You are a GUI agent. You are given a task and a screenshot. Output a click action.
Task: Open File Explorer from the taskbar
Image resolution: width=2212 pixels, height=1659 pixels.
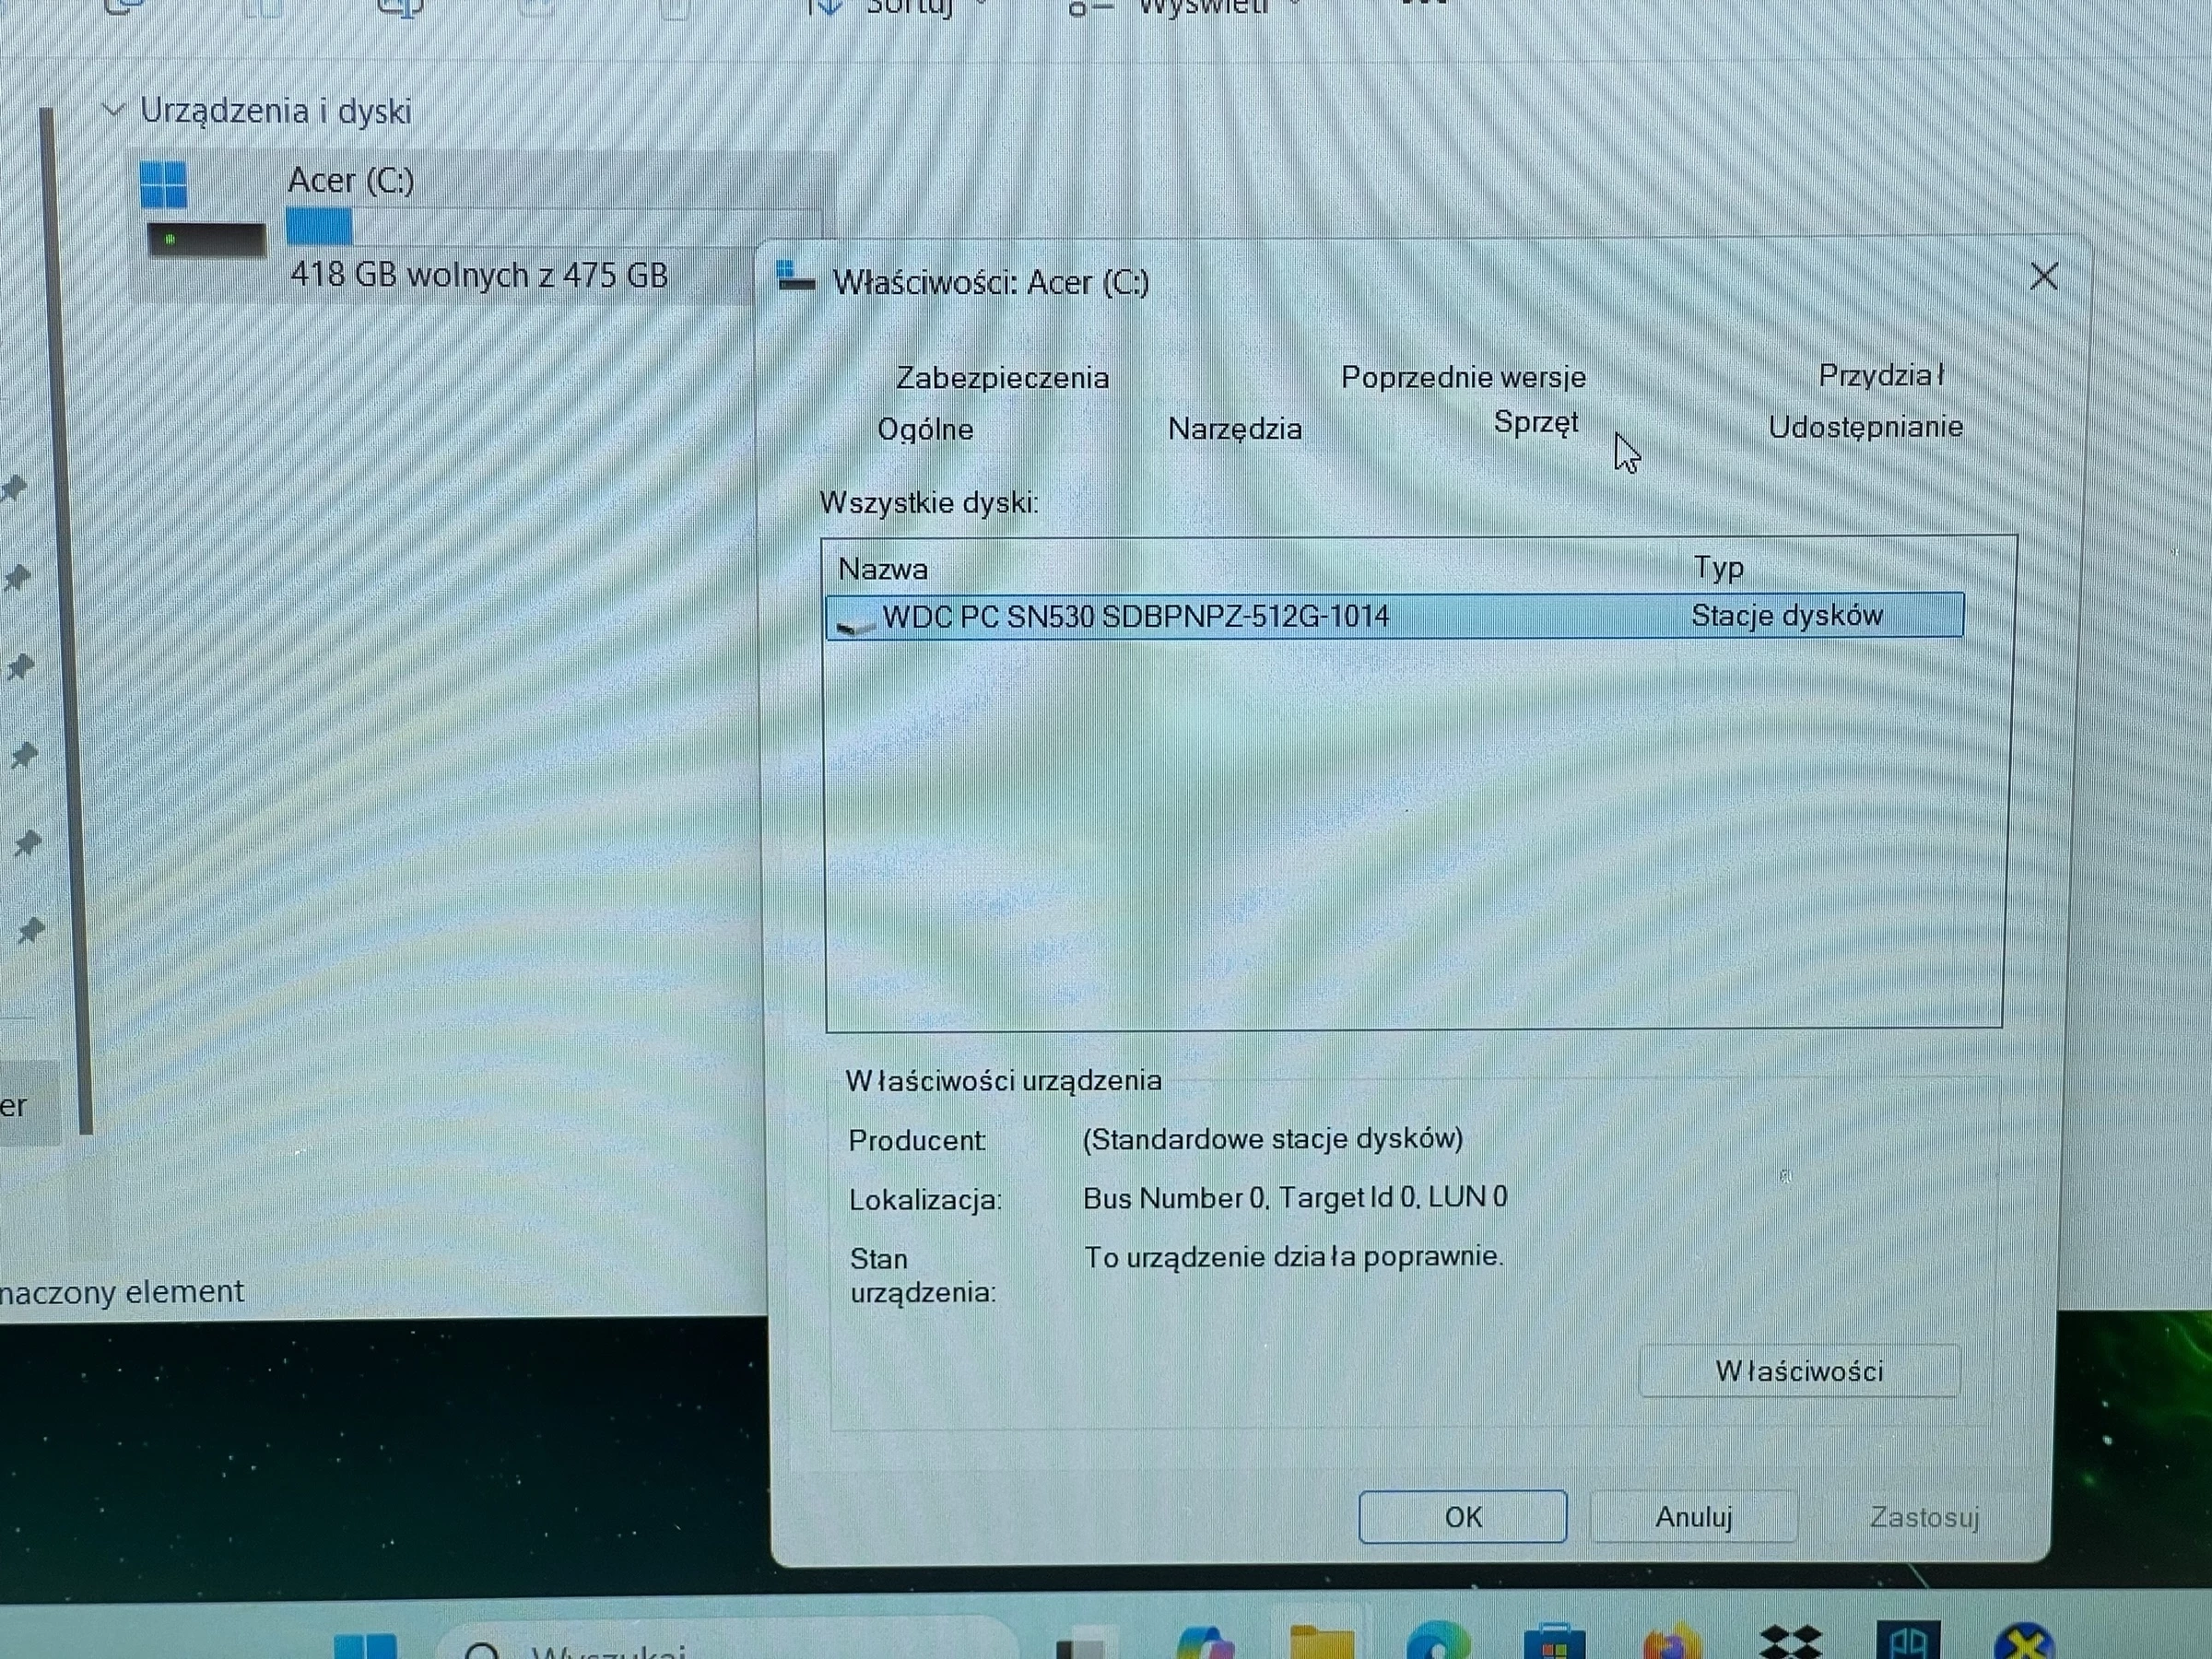pyautogui.click(x=1321, y=1643)
